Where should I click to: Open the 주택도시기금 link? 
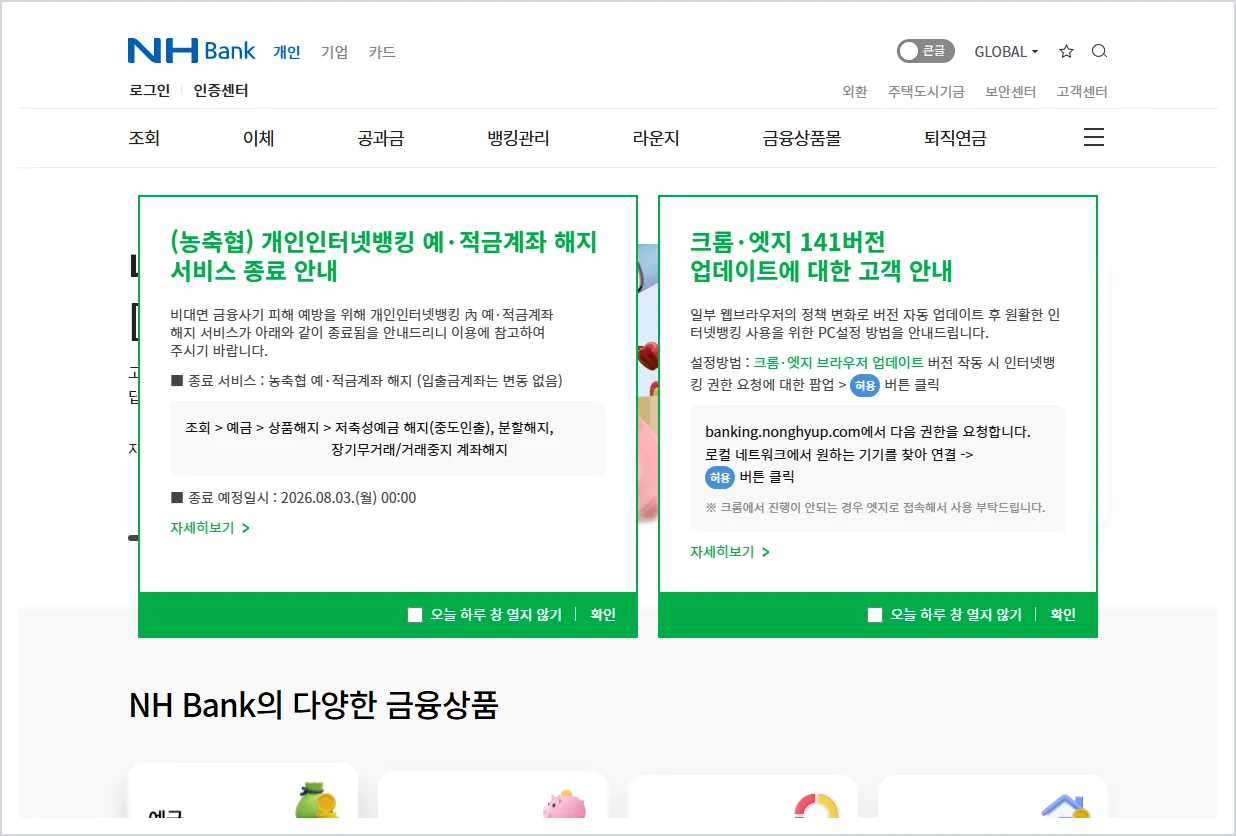coord(926,92)
